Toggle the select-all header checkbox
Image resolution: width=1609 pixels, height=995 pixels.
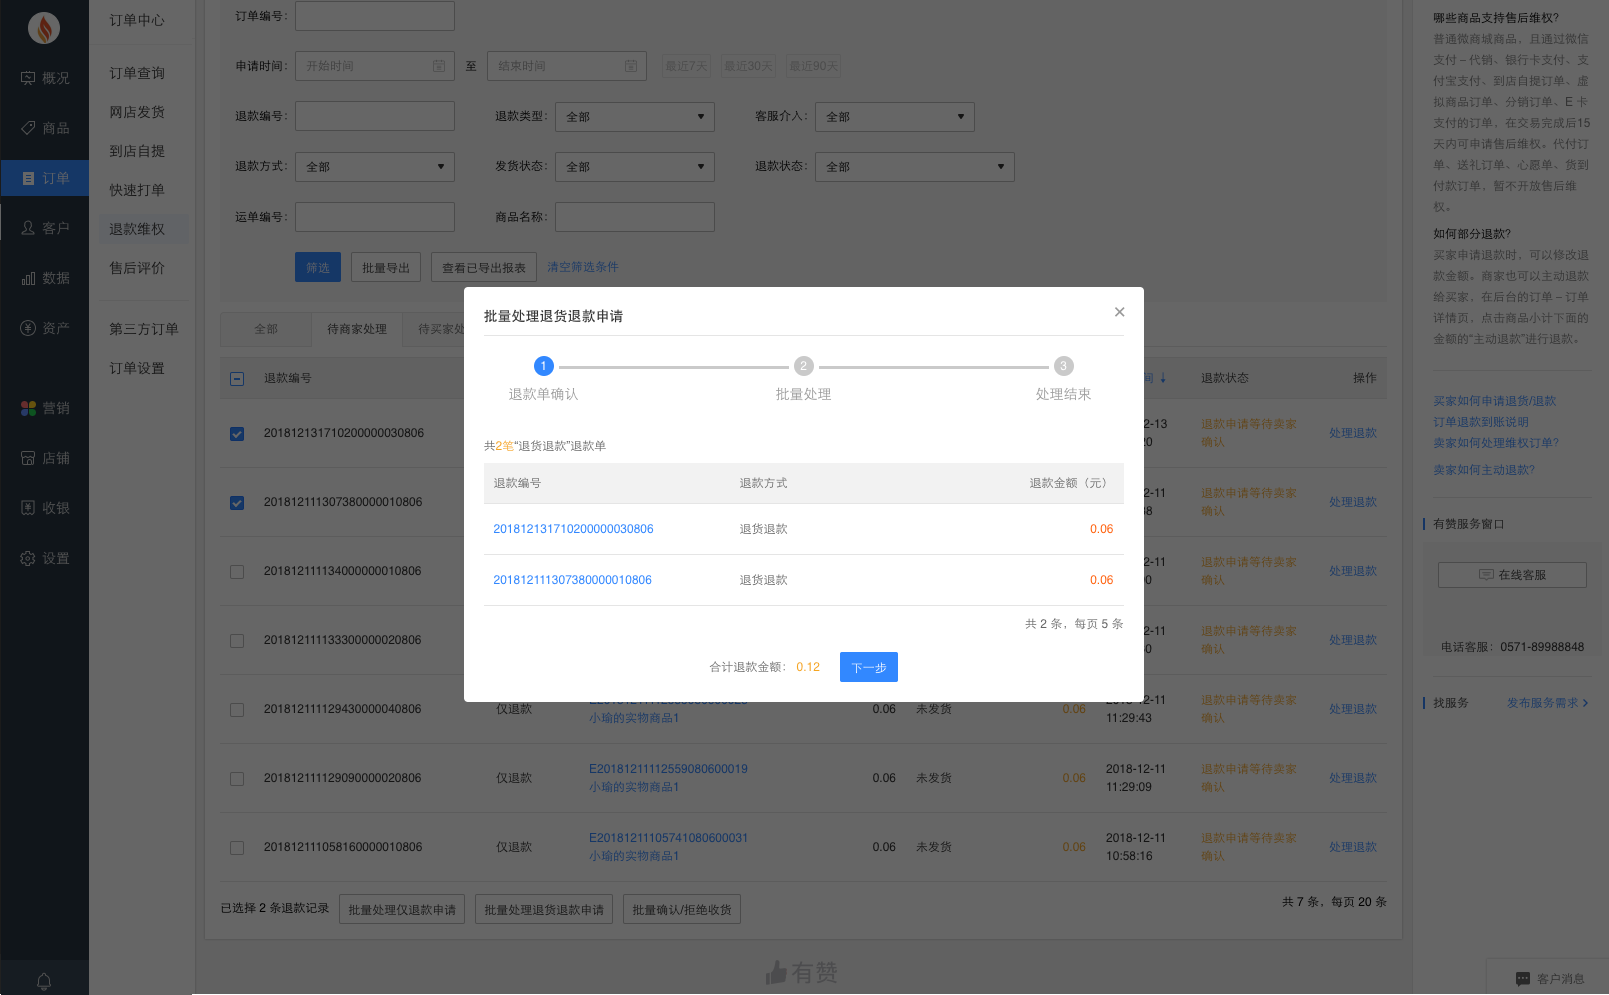click(237, 379)
